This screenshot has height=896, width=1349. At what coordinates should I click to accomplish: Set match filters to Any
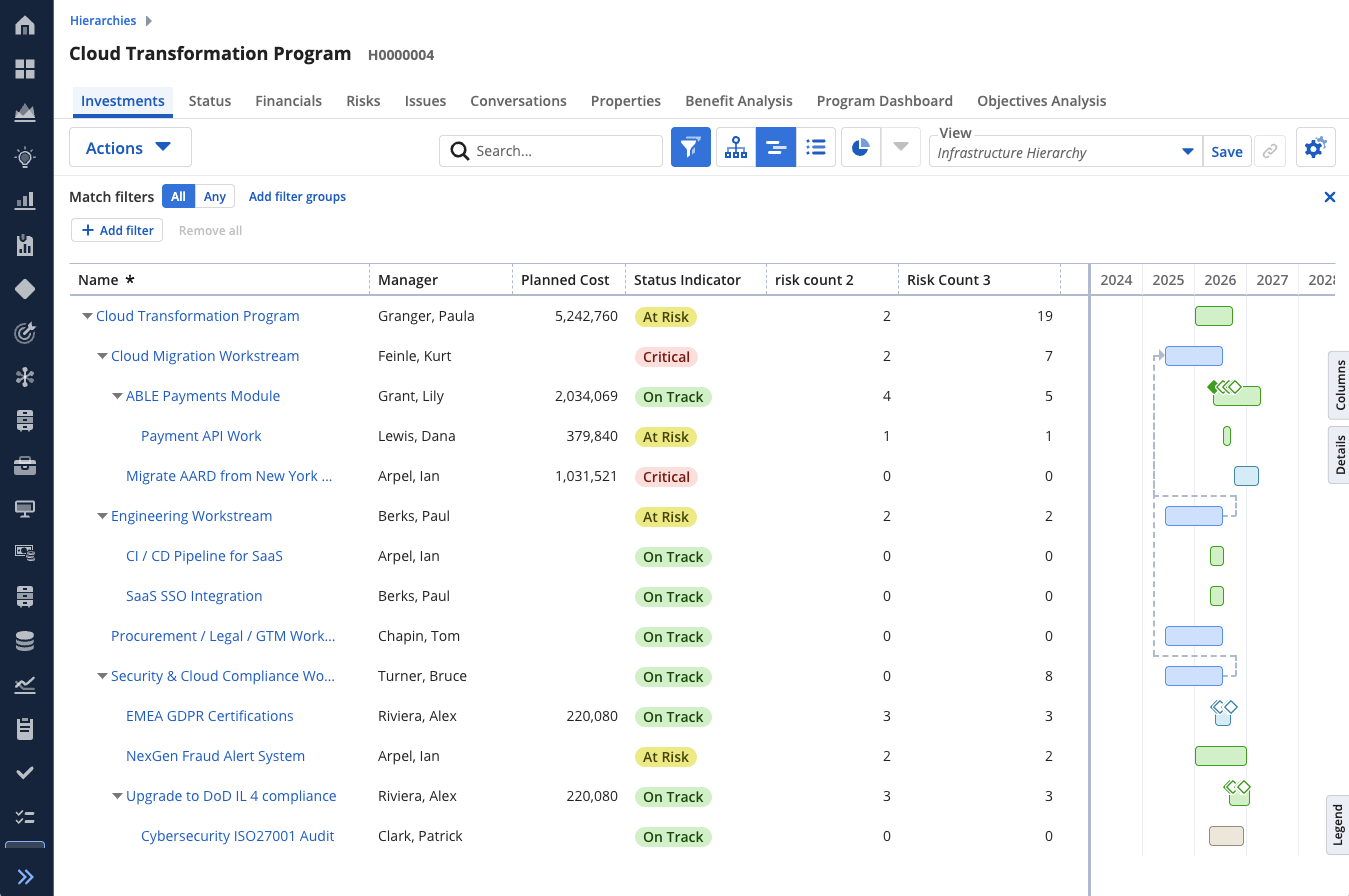point(215,196)
